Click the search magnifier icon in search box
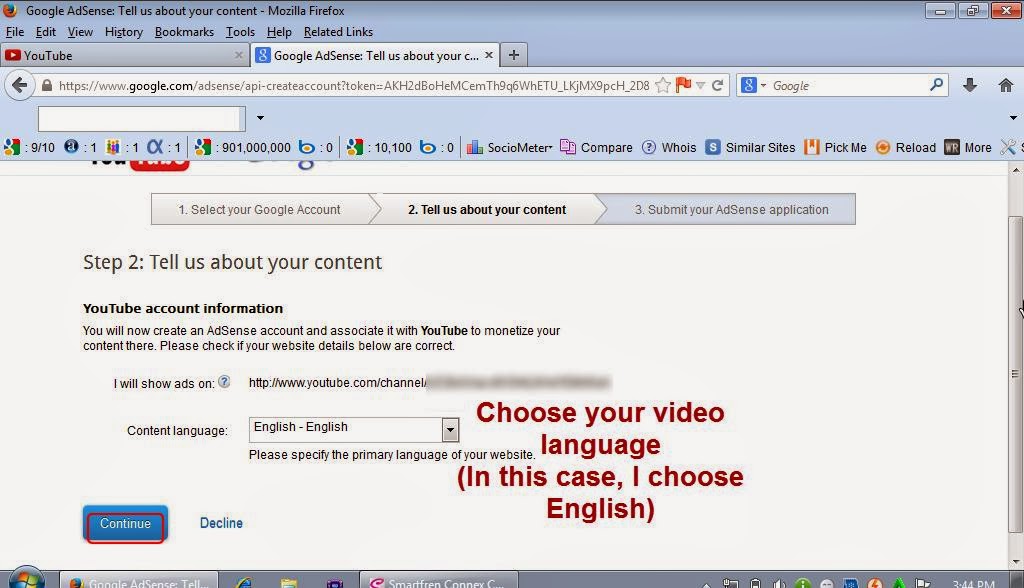This screenshot has width=1024, height=588. point(936,85)
